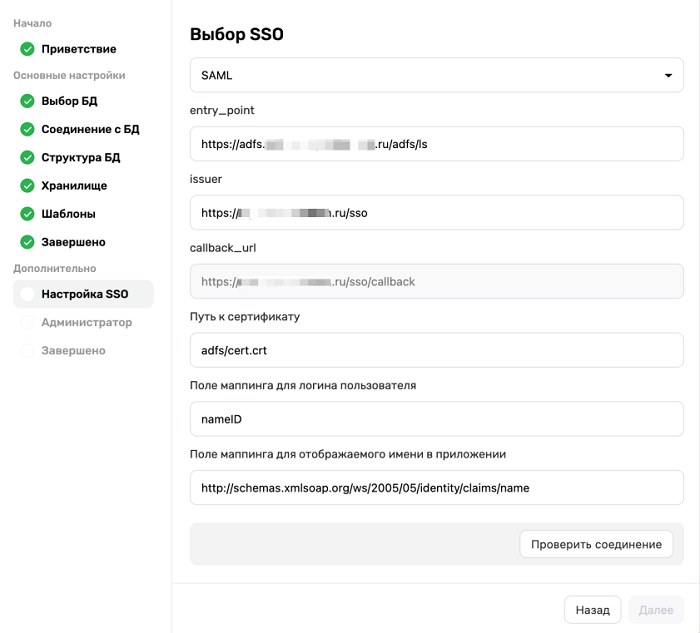Focus the issuer input field

point(436,213)
